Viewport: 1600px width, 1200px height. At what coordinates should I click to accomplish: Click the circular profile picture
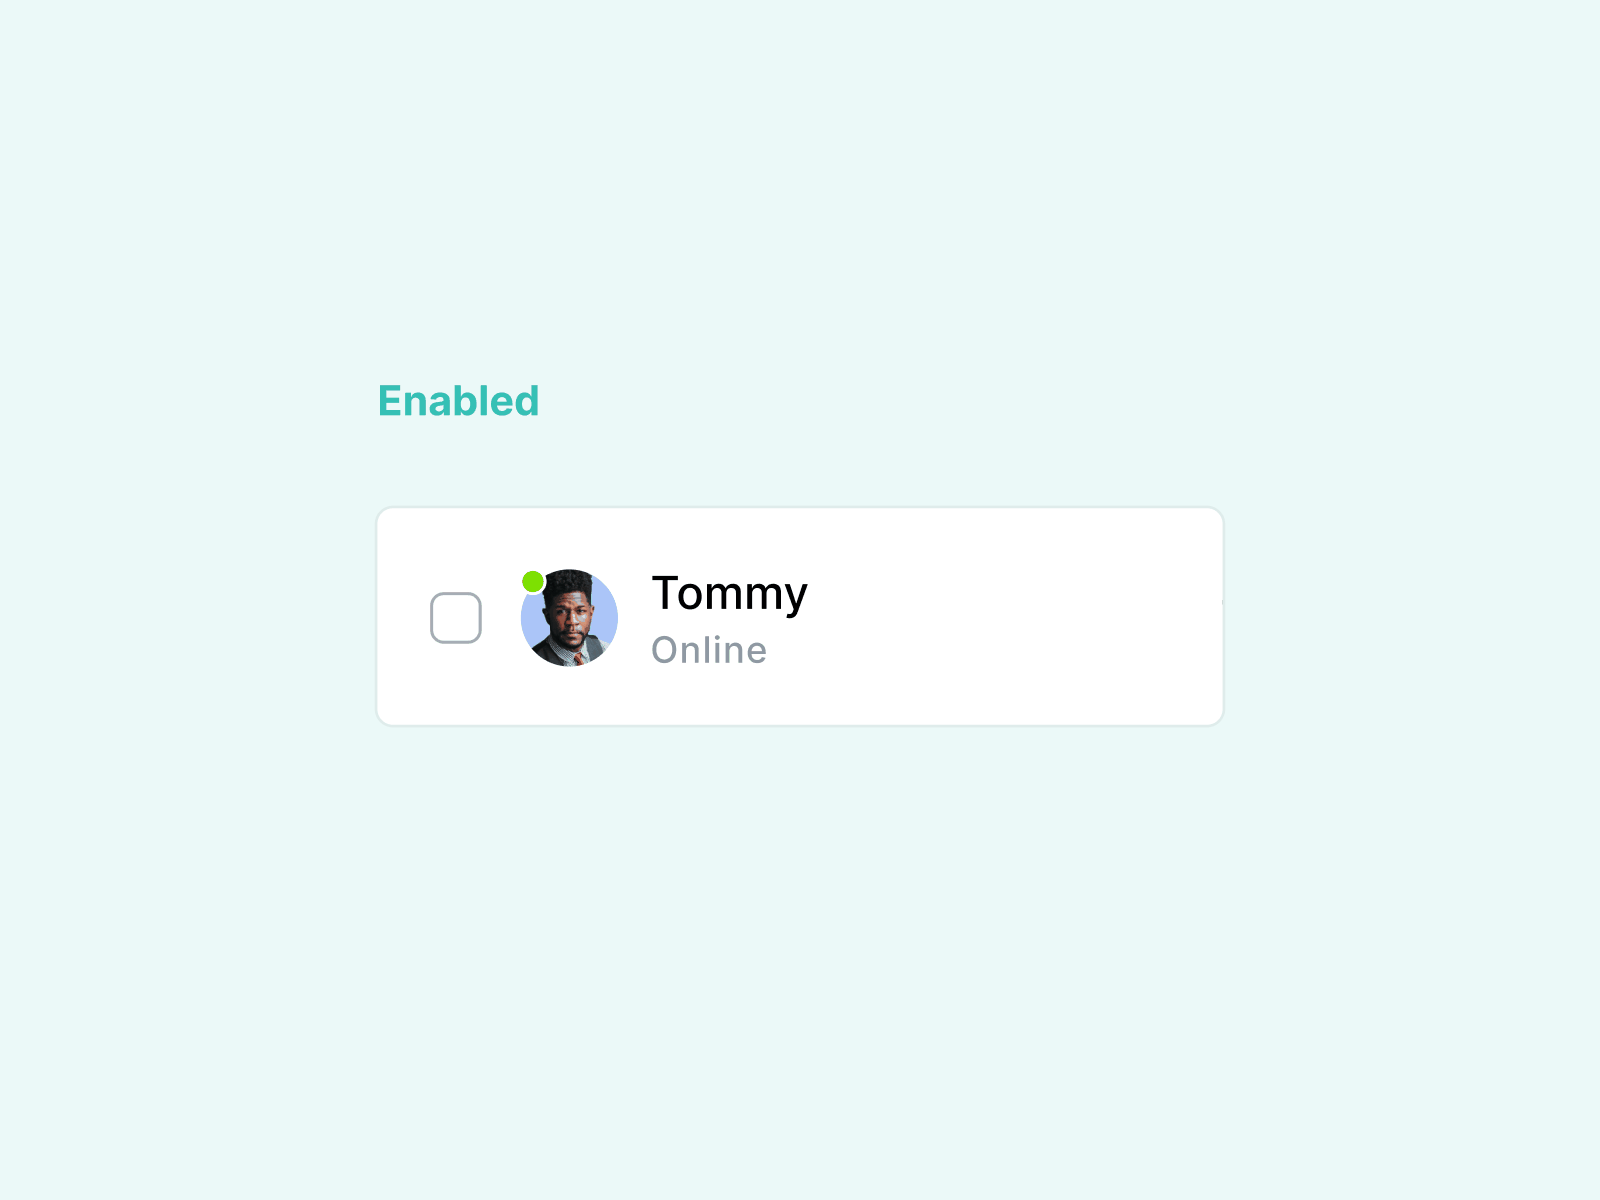[570, 620]
